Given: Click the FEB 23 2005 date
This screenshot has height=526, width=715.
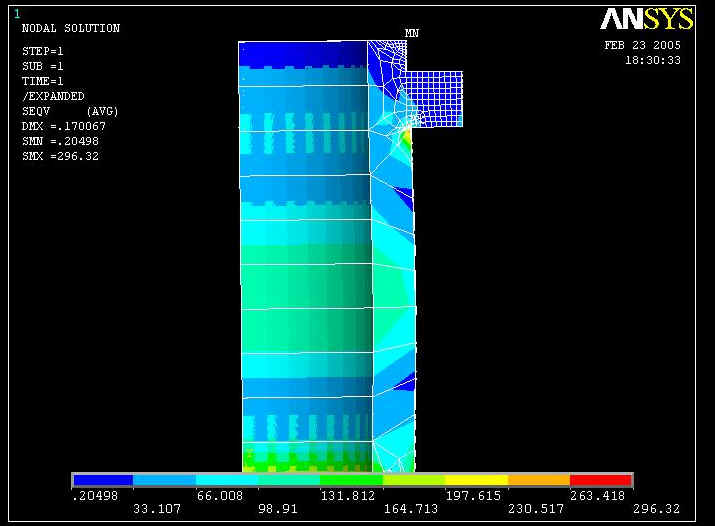Looking at the screenshot, I should point(642,45).
